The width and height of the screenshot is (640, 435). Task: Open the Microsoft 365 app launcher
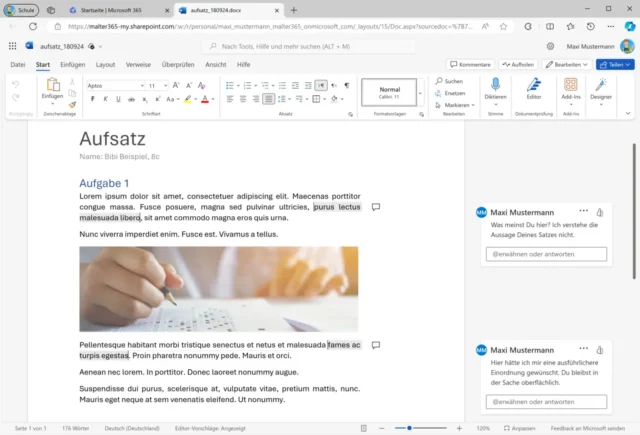click(12, 45)
